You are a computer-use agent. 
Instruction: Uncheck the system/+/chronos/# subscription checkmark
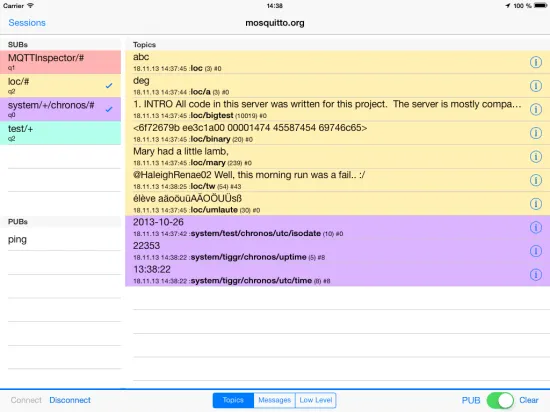click(x=109, y=109)
